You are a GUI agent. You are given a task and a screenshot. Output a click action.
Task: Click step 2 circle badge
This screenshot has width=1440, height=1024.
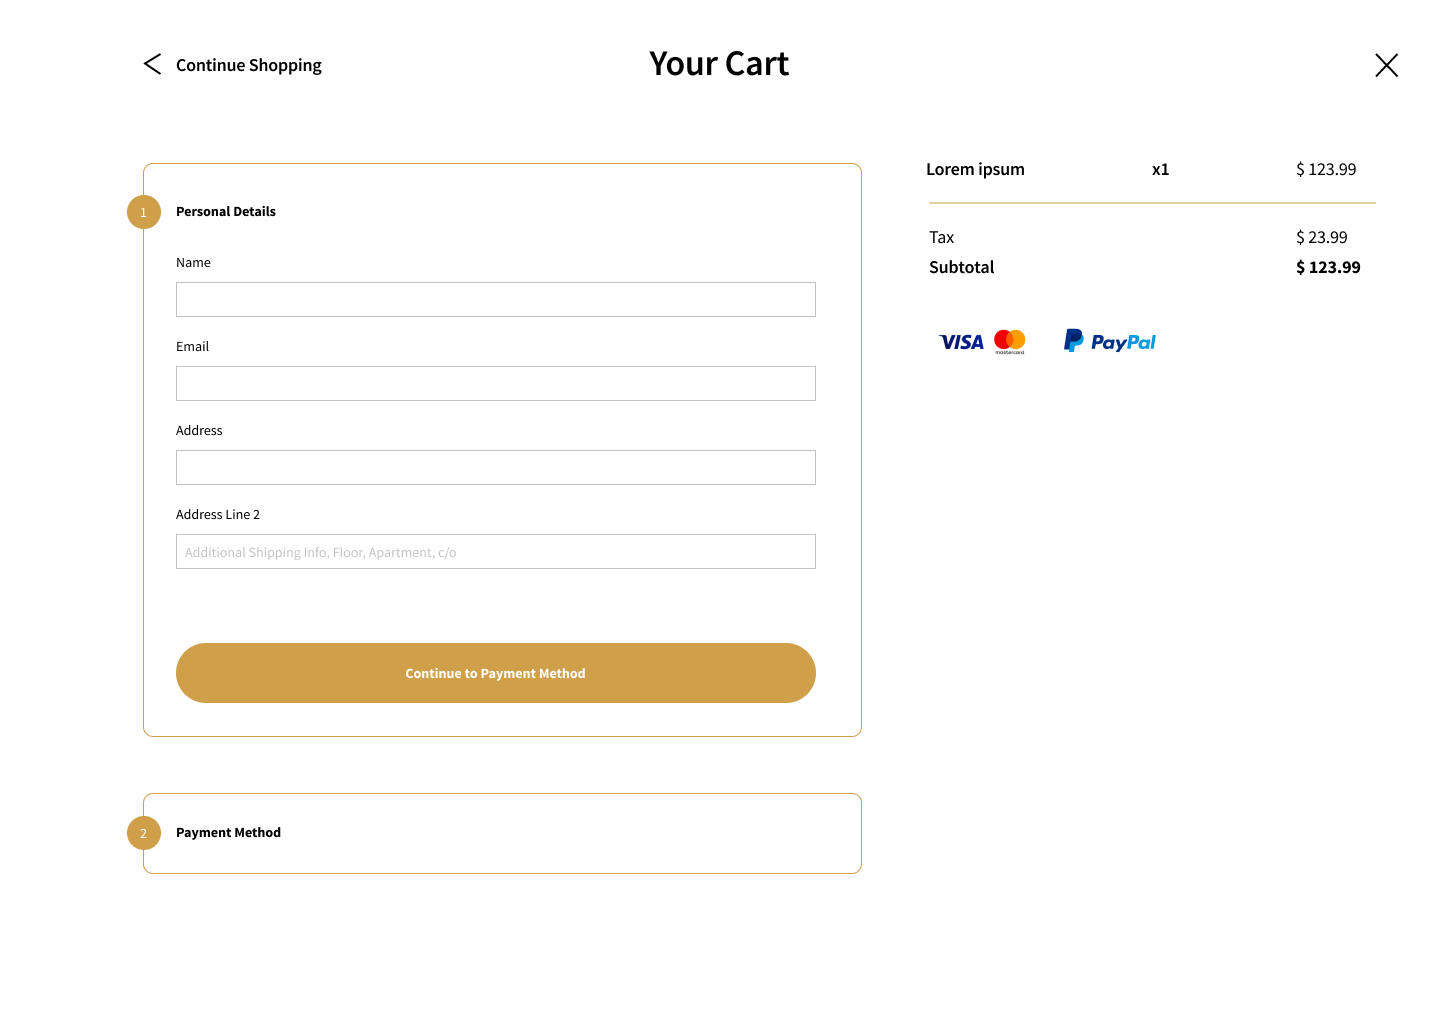[144, 833]
